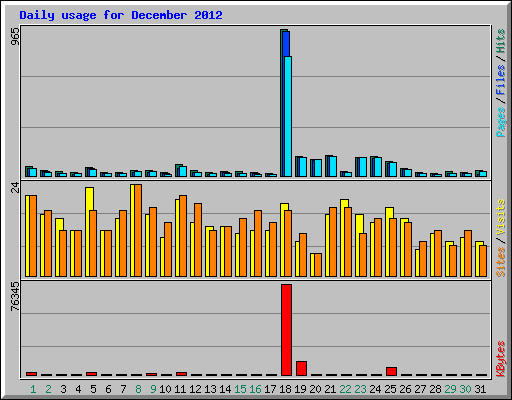Click the day 3 axis label
The width and height of the screenshot is (512, 400).
tap(63, 389)
